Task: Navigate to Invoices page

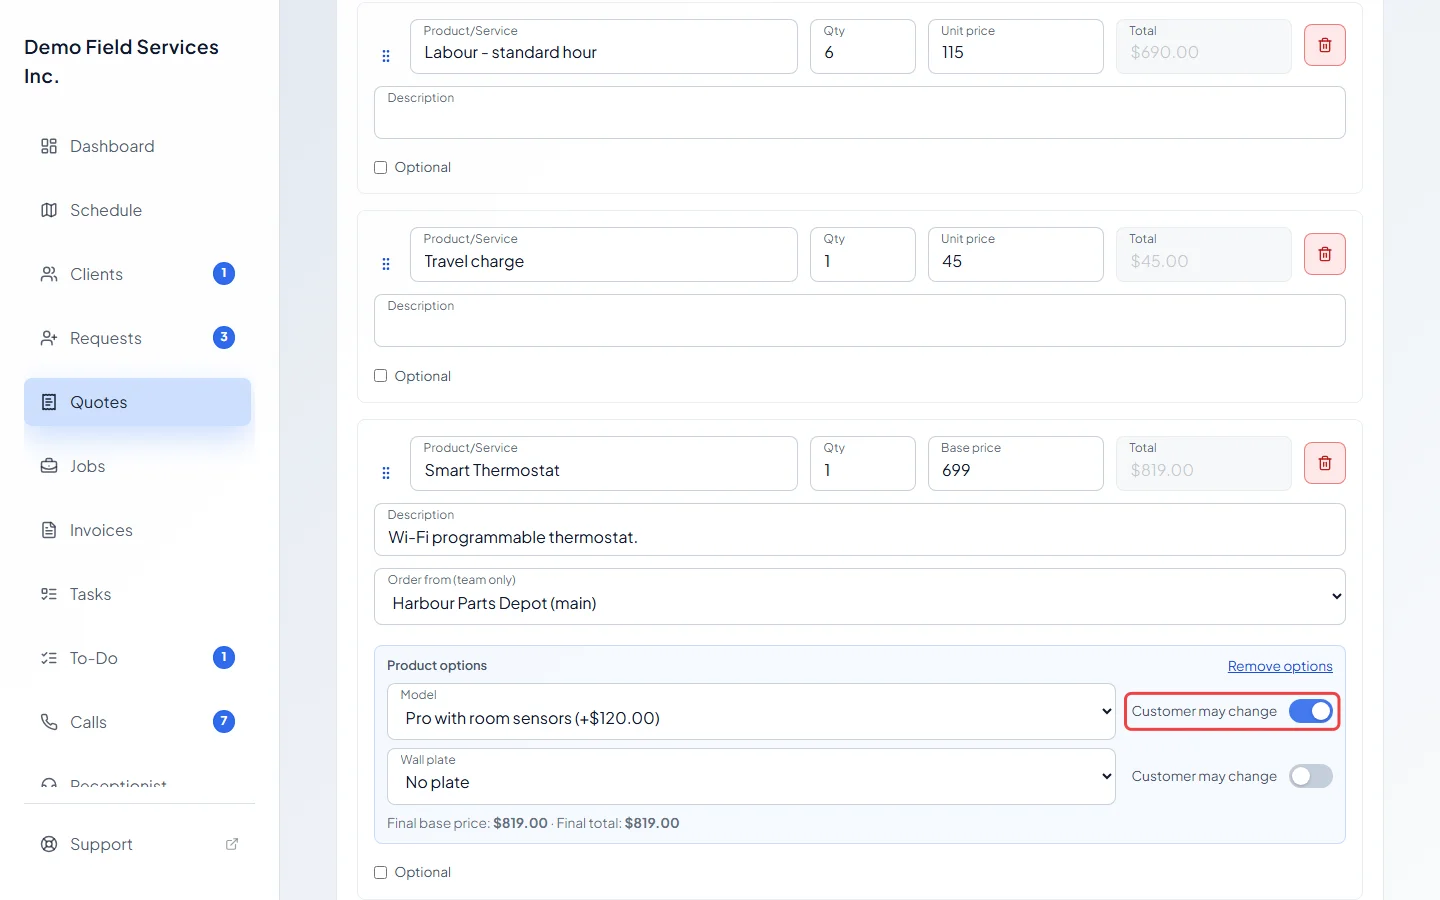Action: point(138,530)
